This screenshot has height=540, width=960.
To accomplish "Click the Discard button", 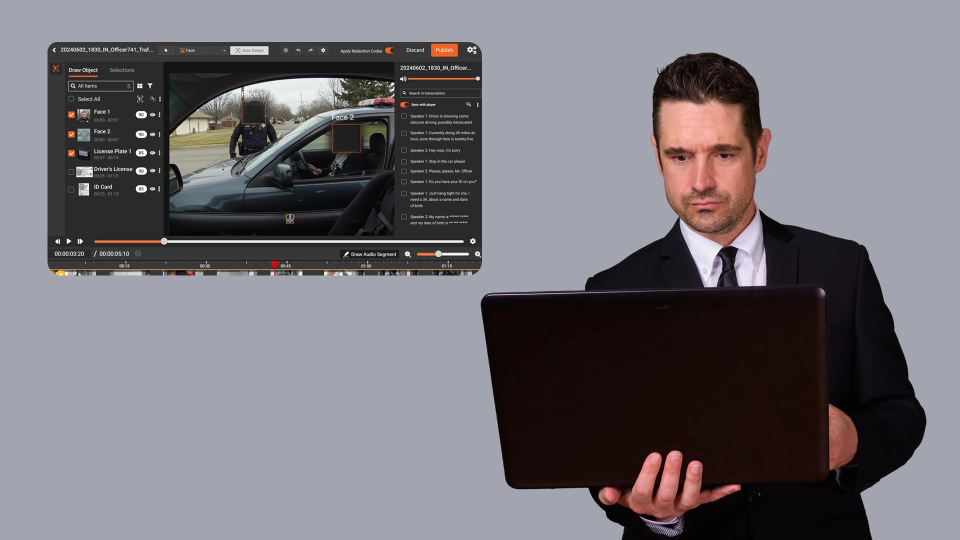I will point(415,50).
